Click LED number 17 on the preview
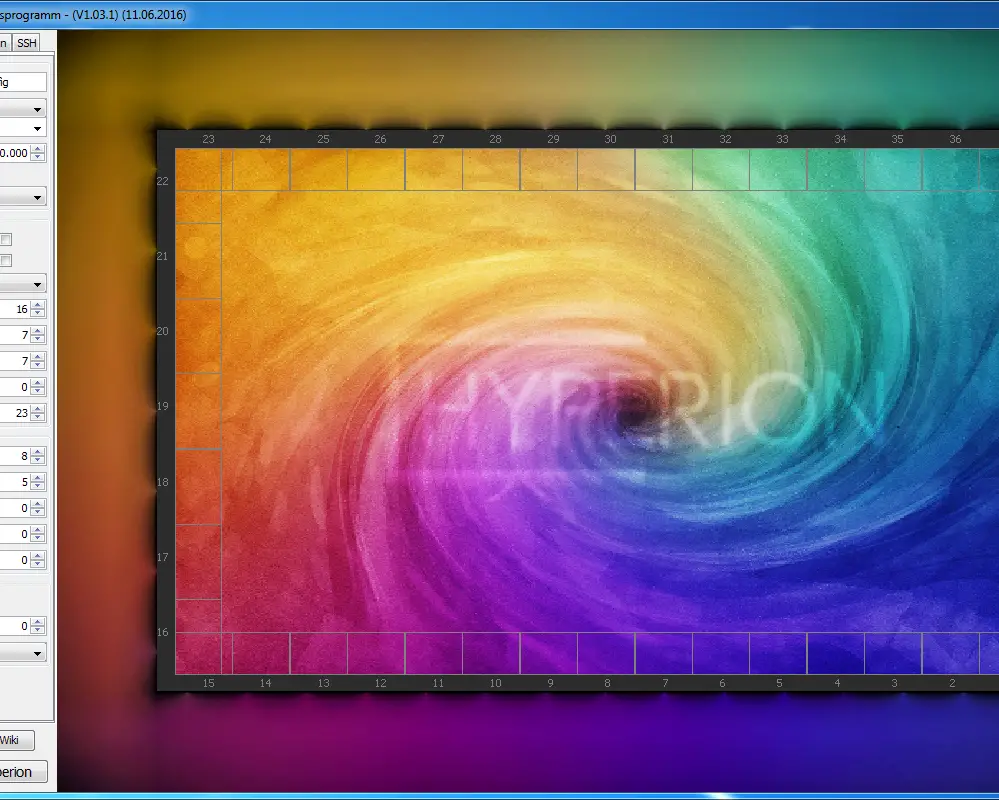 pos(162,557)
